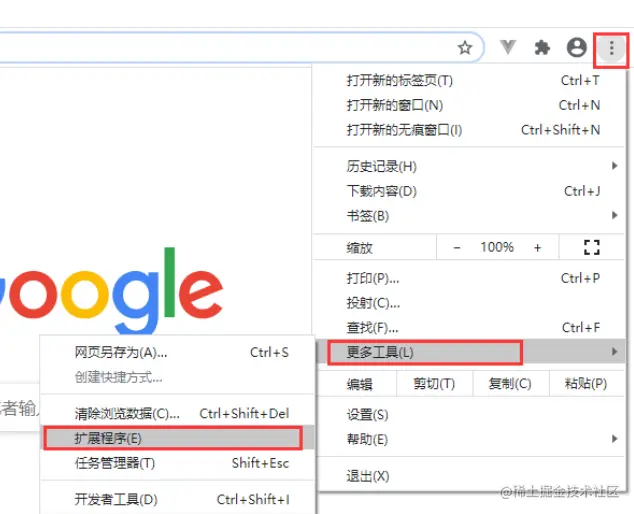This screenshot has height=514, width=634.
Task: Open the extensions puzzle piece menu
Action: pyautogui.click(x=542, y=48)
